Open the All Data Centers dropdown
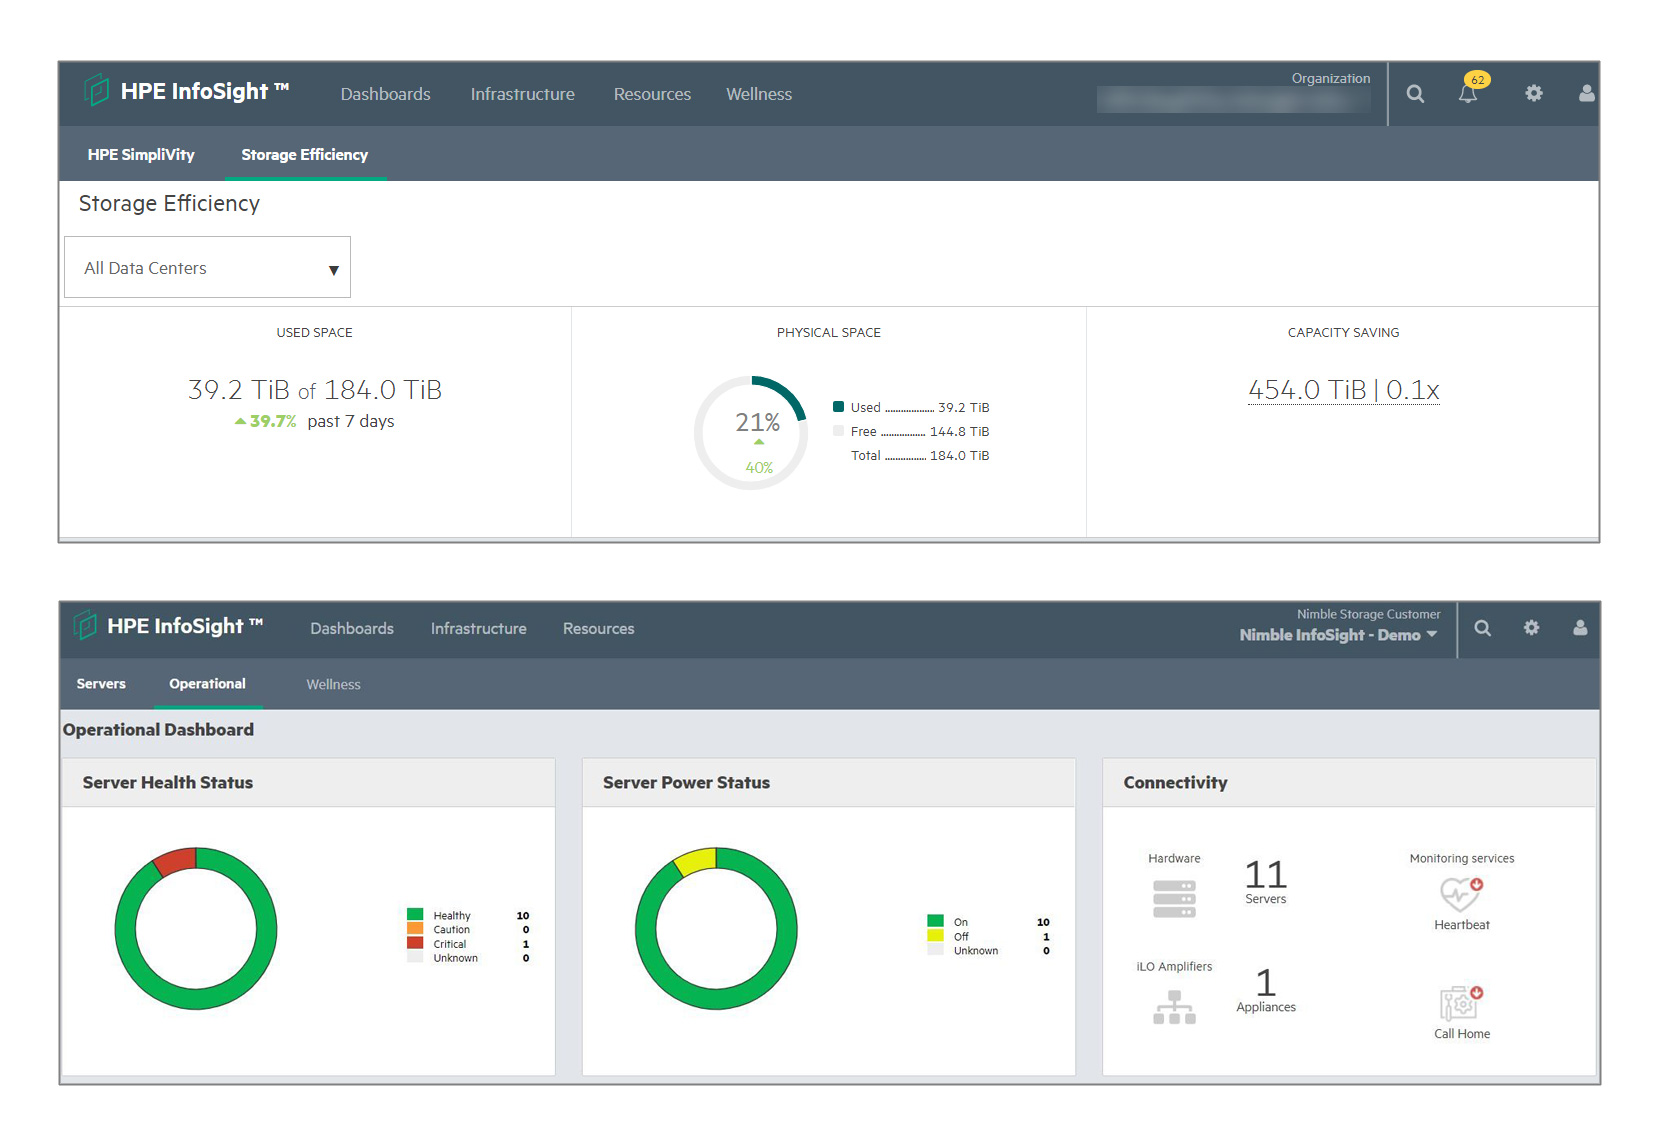This screenshot has width=1658, height=1144. 207,267
